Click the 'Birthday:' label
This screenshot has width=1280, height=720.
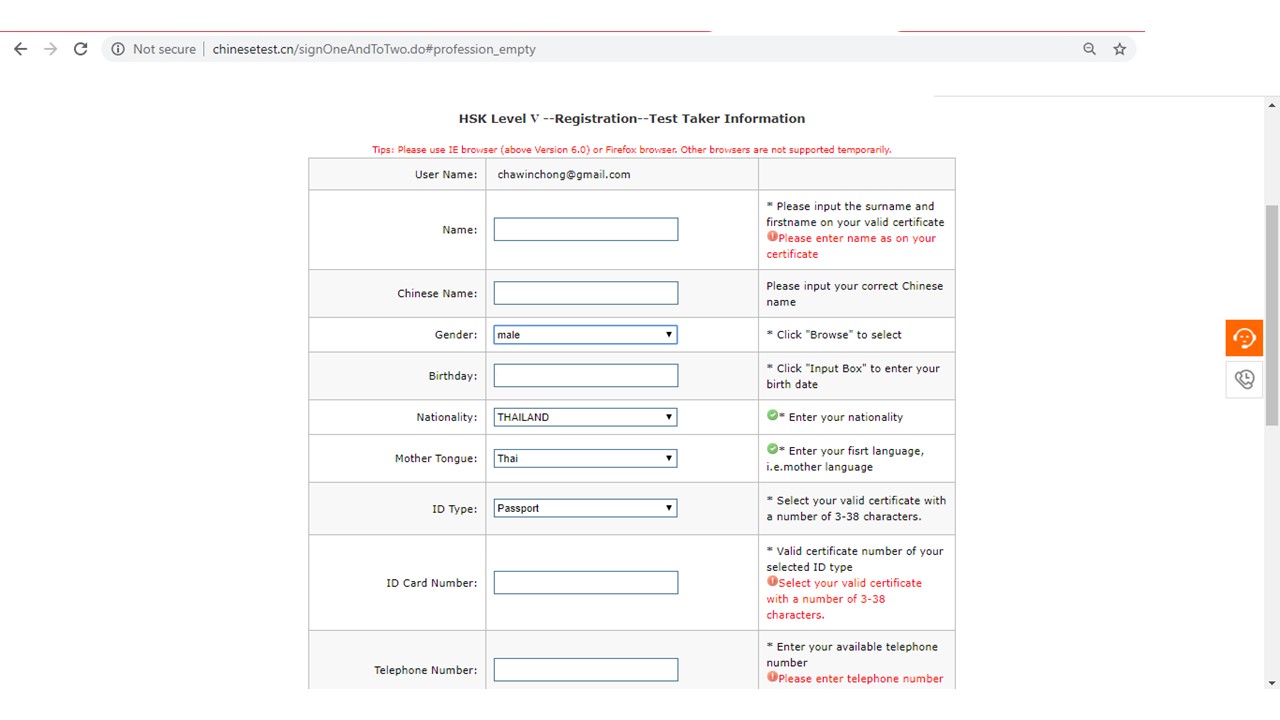pos(453,376)
